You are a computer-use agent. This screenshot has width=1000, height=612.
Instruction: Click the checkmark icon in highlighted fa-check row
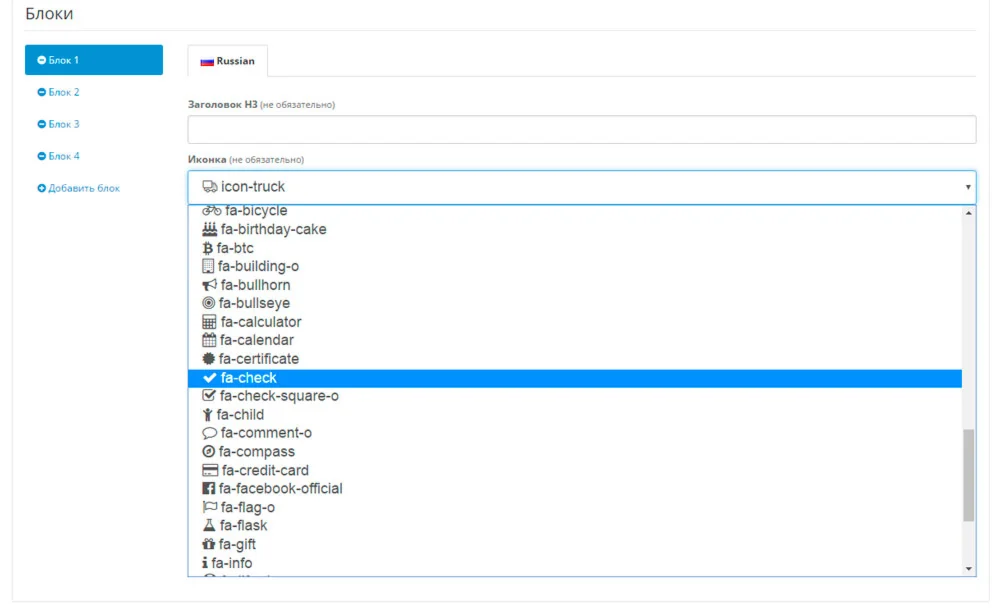click(x=209, y=378)
